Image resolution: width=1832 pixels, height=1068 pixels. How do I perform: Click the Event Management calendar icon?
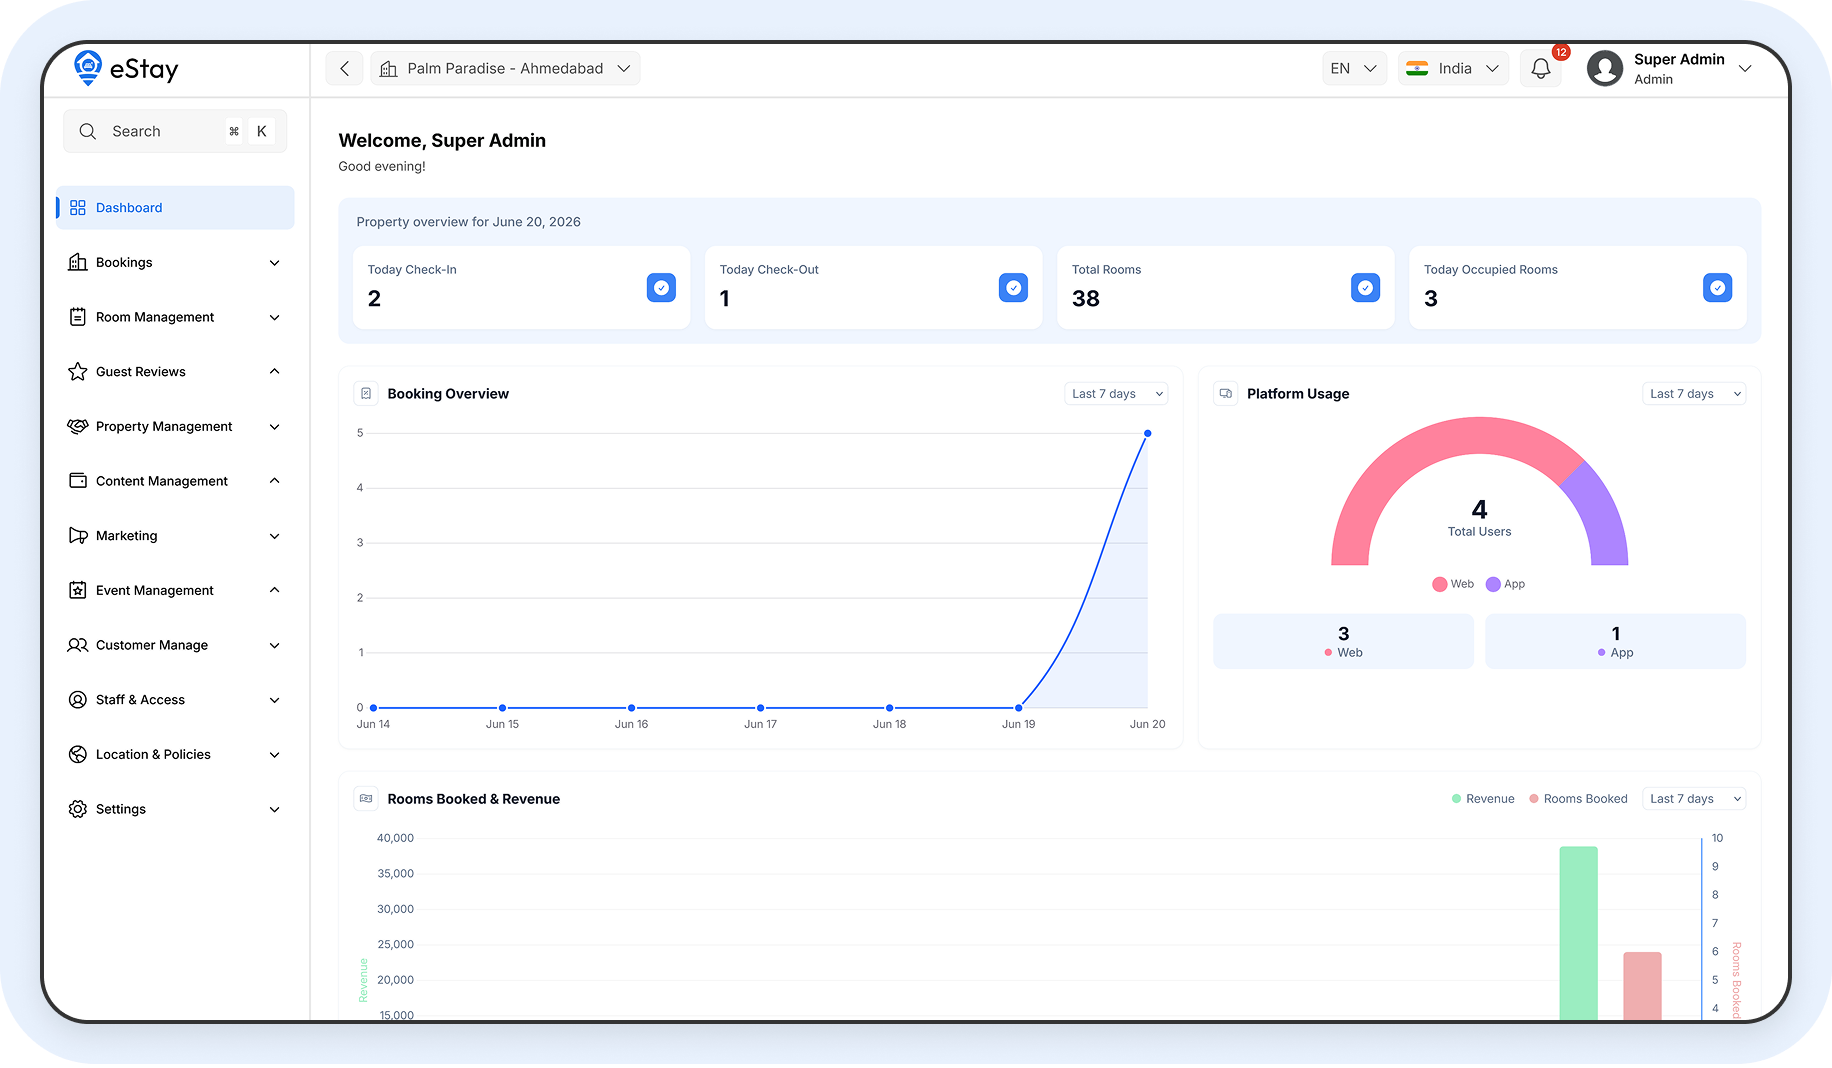78,590
